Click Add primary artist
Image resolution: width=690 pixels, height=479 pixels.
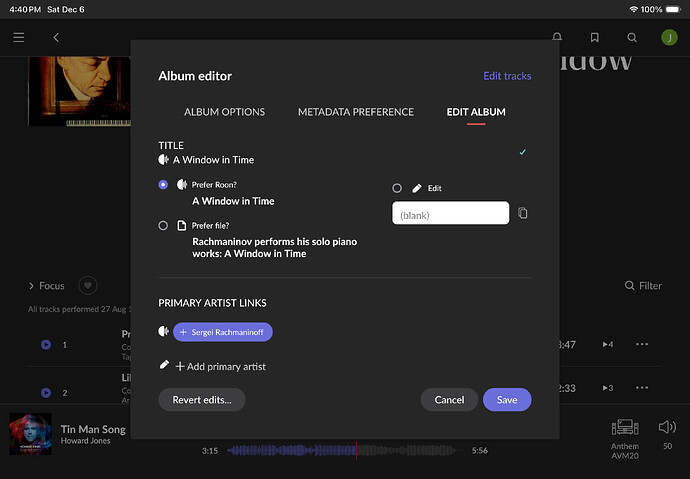click(220, 366)
